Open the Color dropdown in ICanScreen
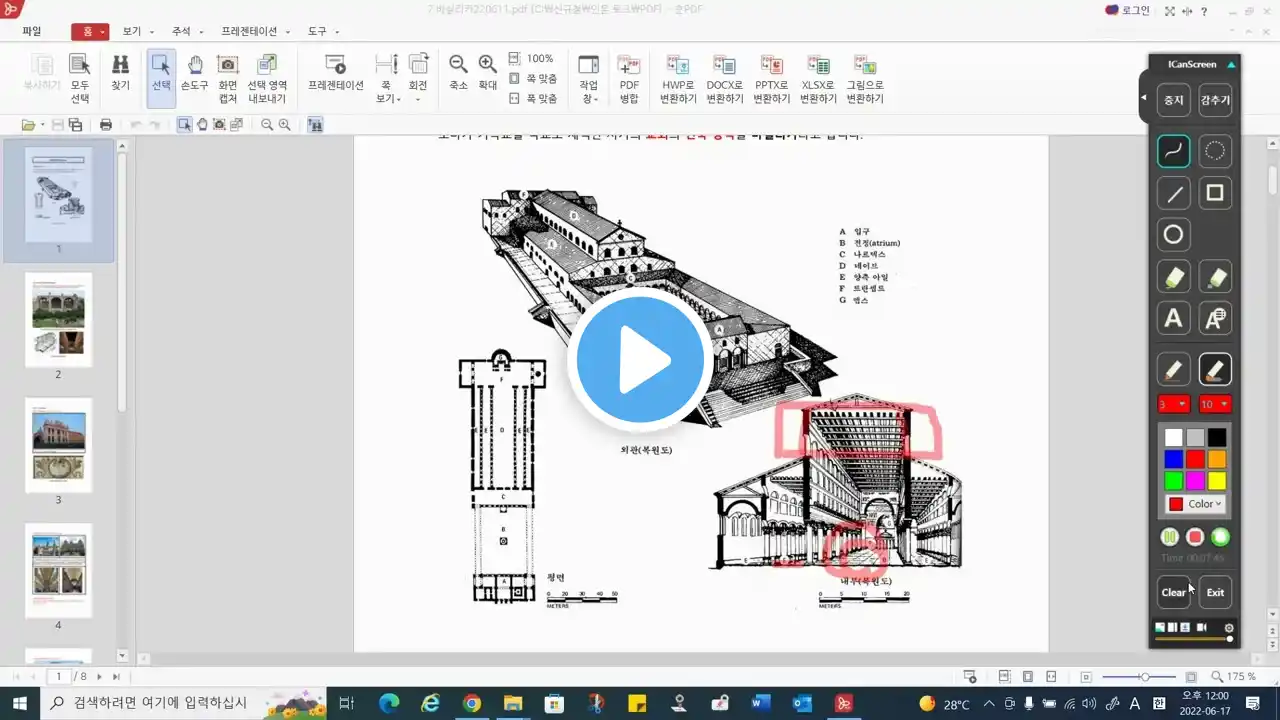This screenshot has height=720, width=1280. [1196, 504]
